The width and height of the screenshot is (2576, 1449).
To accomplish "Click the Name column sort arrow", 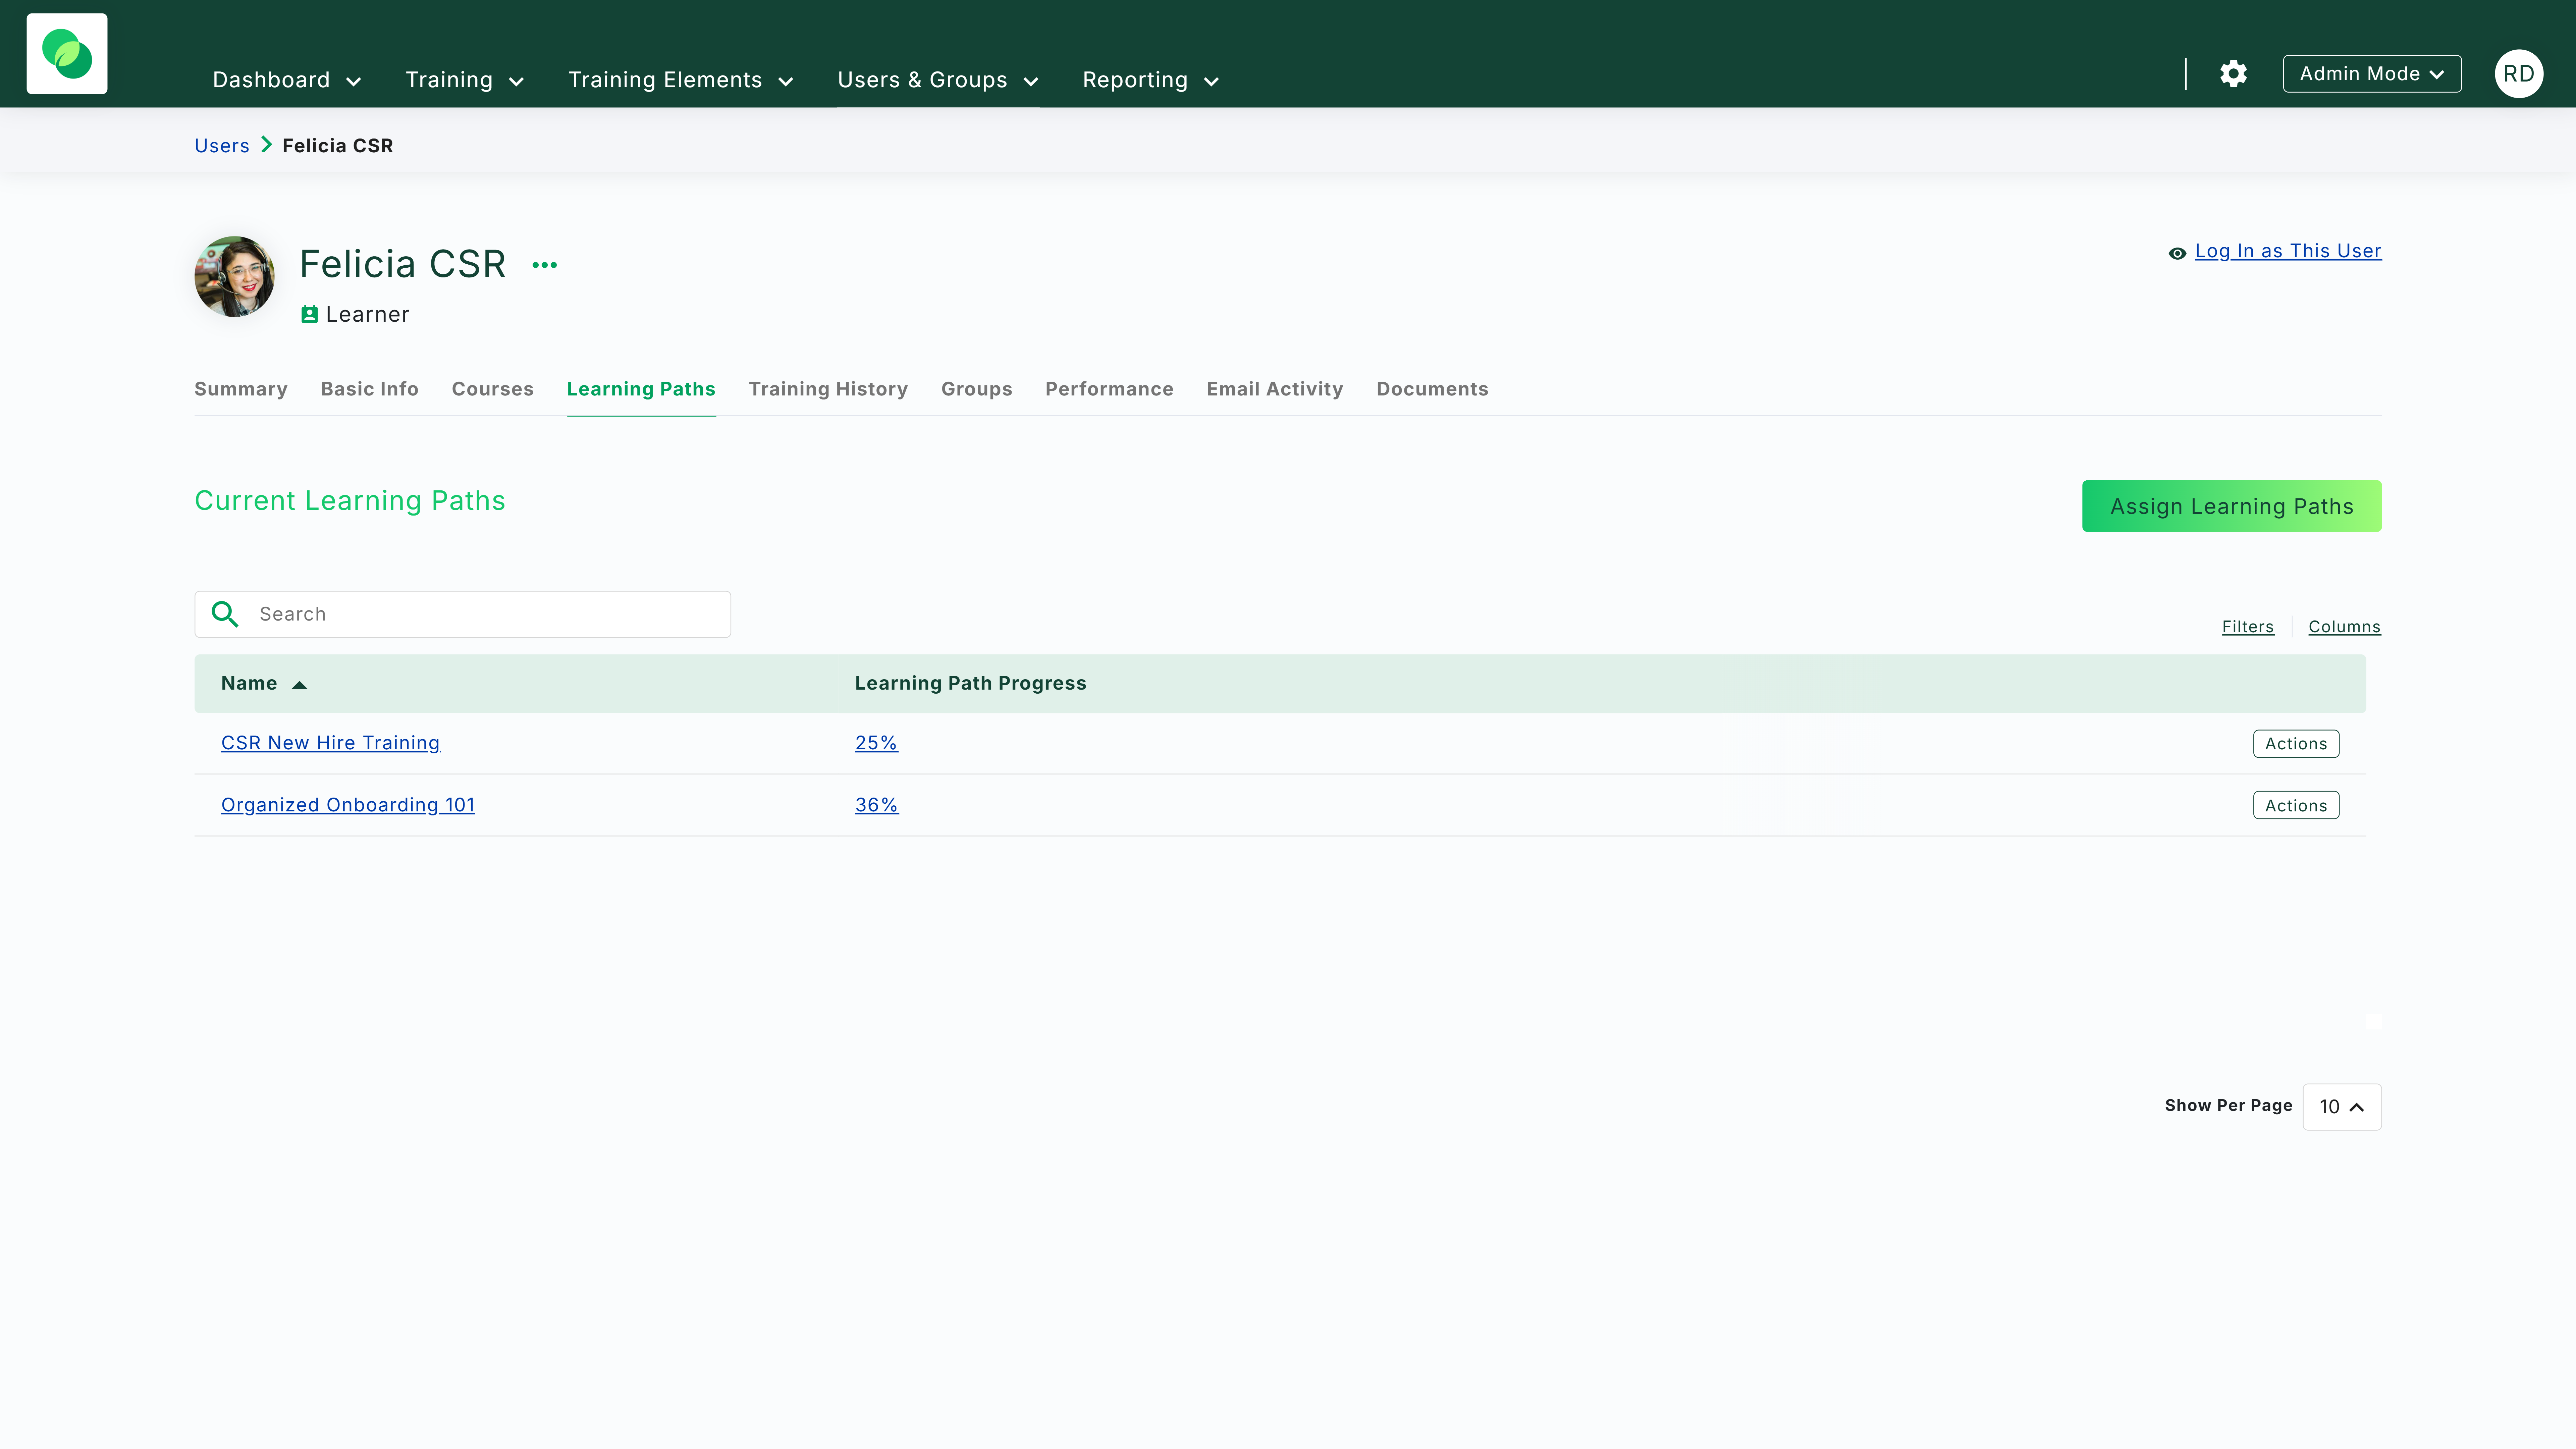I will coord(299,685).
